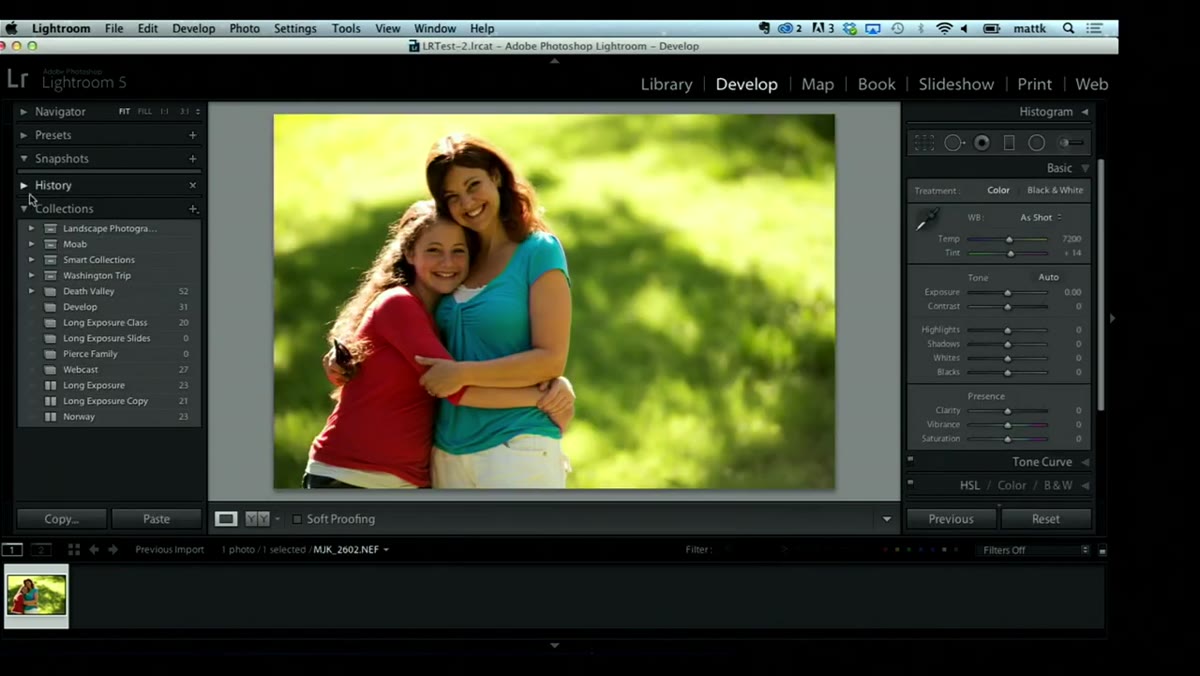
Task: Open the Apple menu
Action: pyautogui.click(x=12, y=28)
